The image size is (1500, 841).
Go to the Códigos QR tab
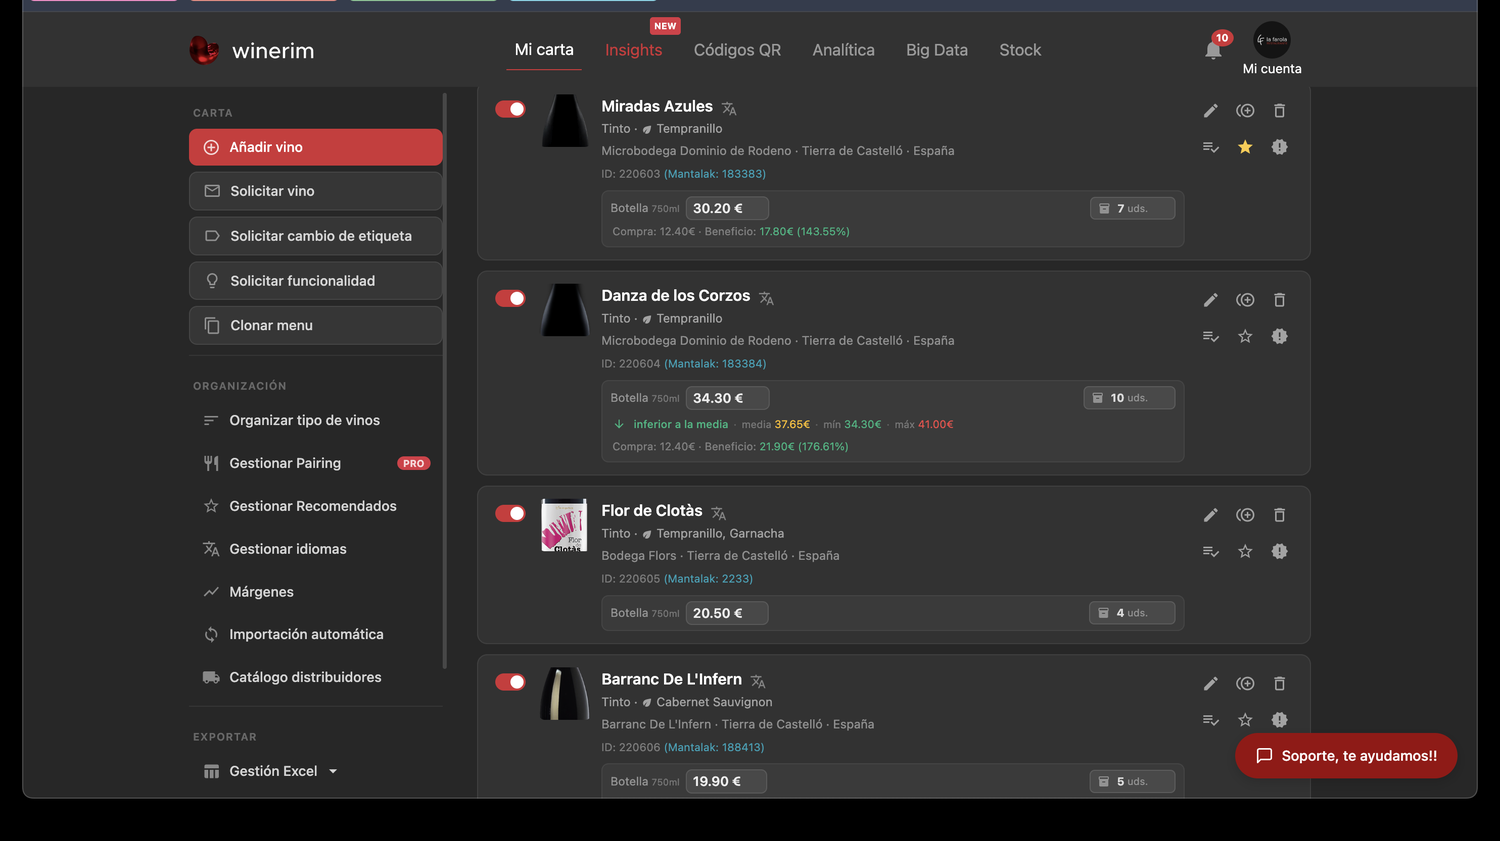737,50
